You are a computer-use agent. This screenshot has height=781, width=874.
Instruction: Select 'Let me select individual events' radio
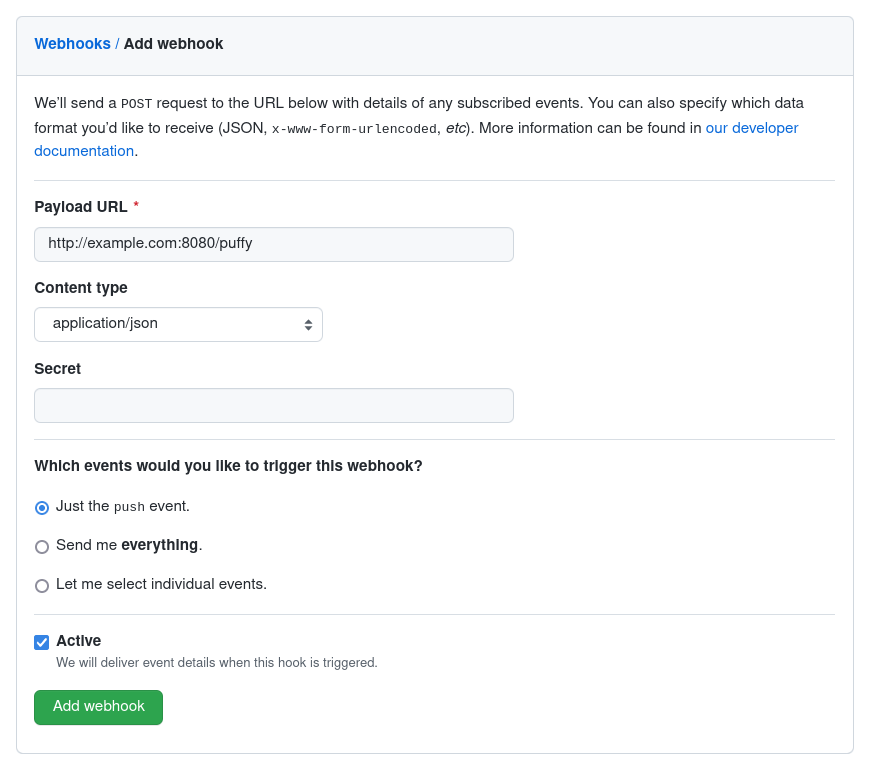[42, 585]
